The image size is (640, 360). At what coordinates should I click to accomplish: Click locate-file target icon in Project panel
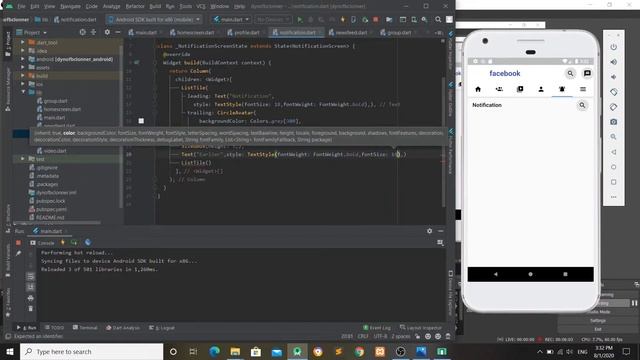[82, 32]
